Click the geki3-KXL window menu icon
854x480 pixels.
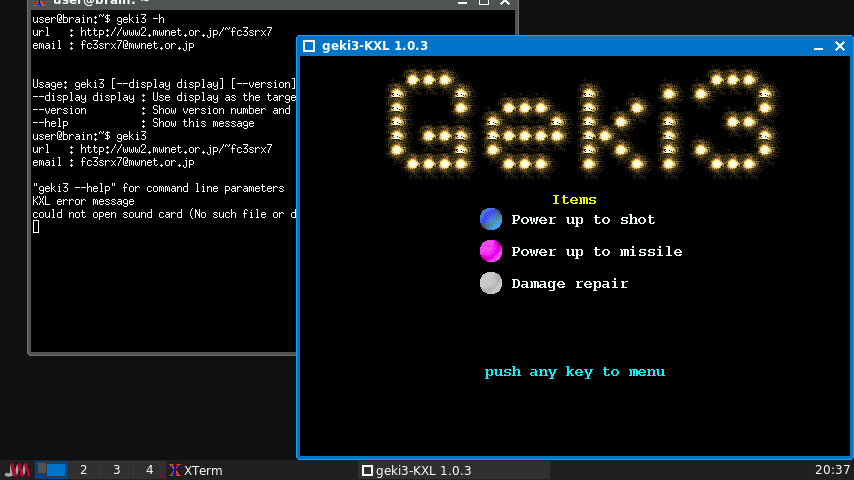tap(309, 46)
